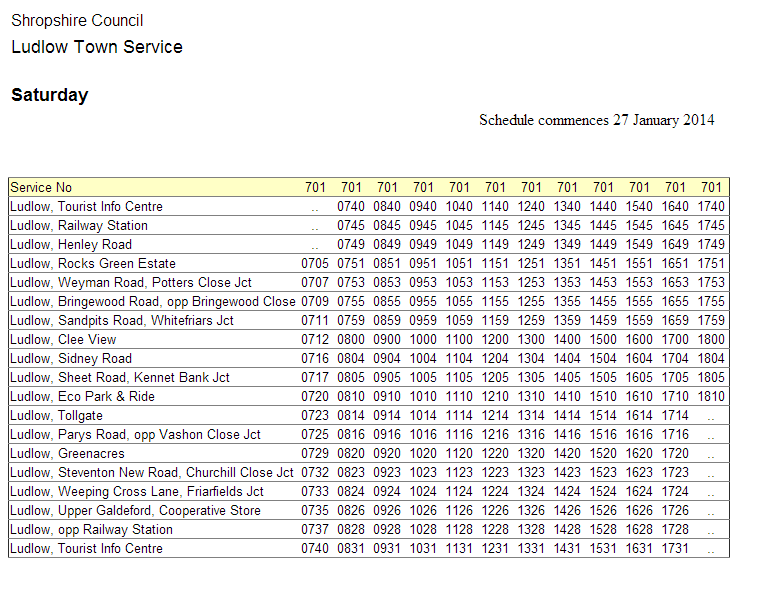Select the 'Ludlow, Railway Station' row label
The width and height of the screenshot is (776, 602).
79,226
